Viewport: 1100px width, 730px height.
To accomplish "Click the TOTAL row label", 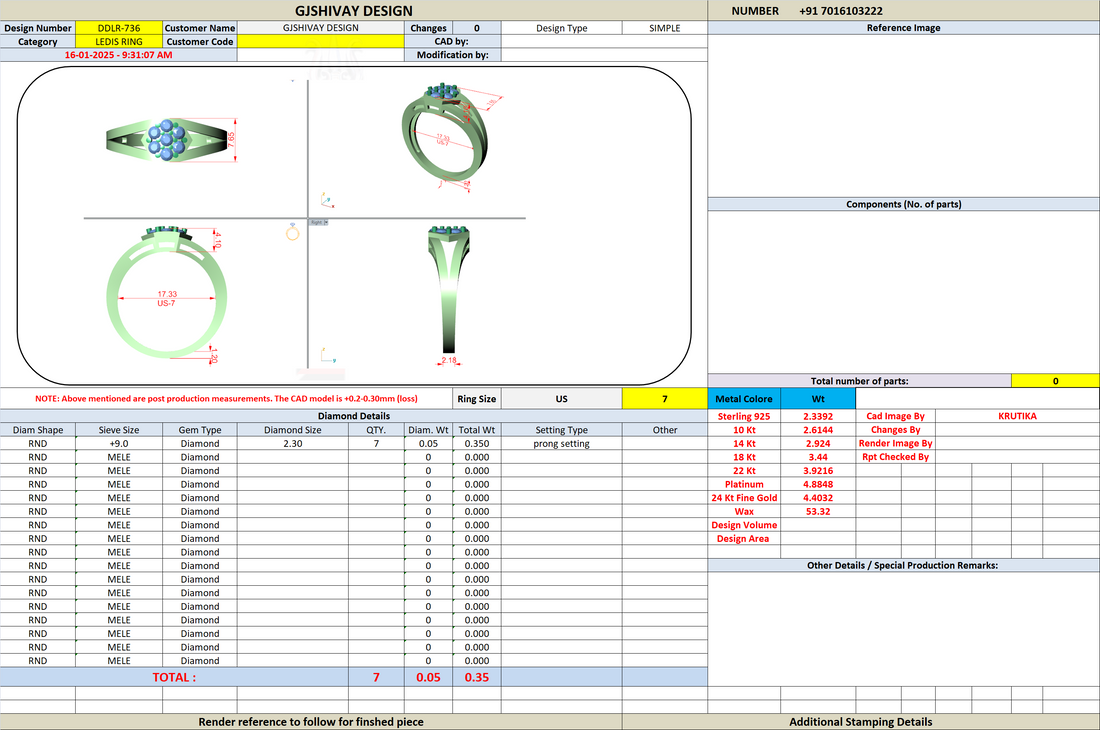I will pyautogui.click(x=174, y=677).
